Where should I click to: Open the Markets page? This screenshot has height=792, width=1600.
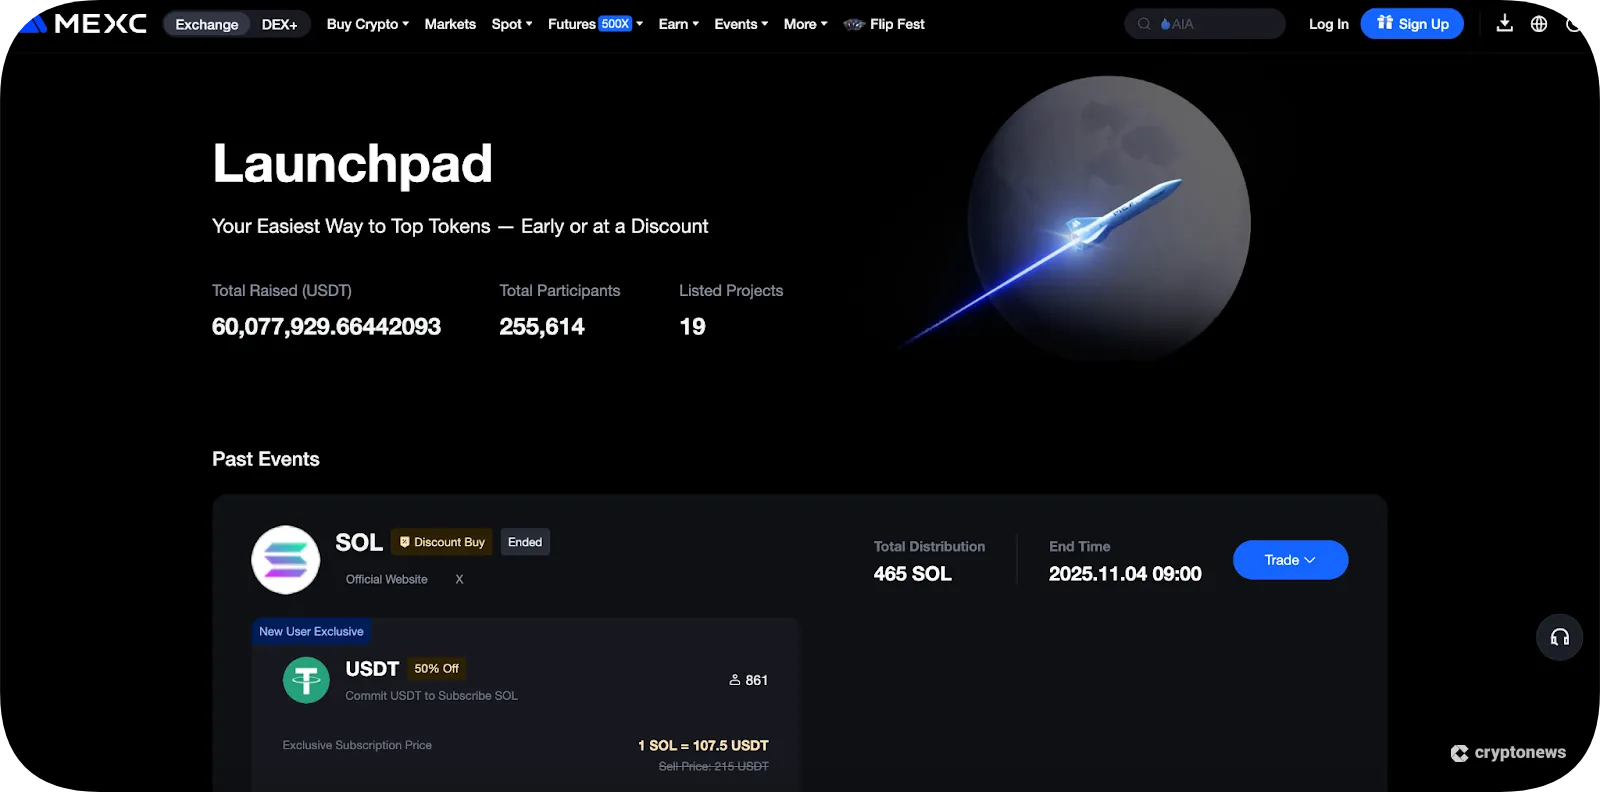450,24
